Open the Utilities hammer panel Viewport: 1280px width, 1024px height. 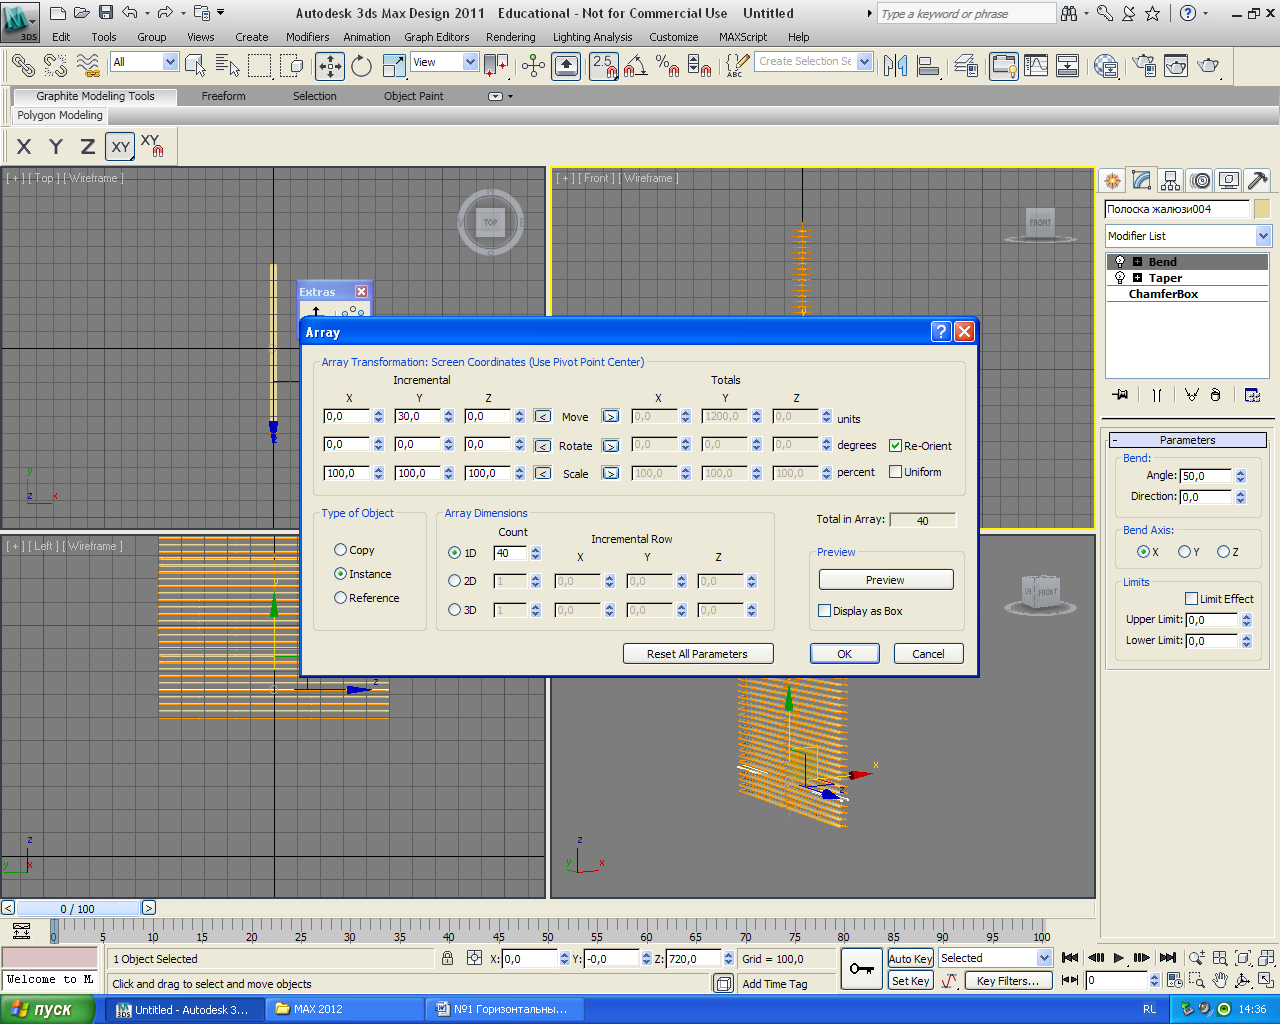tap(1258, 180)
